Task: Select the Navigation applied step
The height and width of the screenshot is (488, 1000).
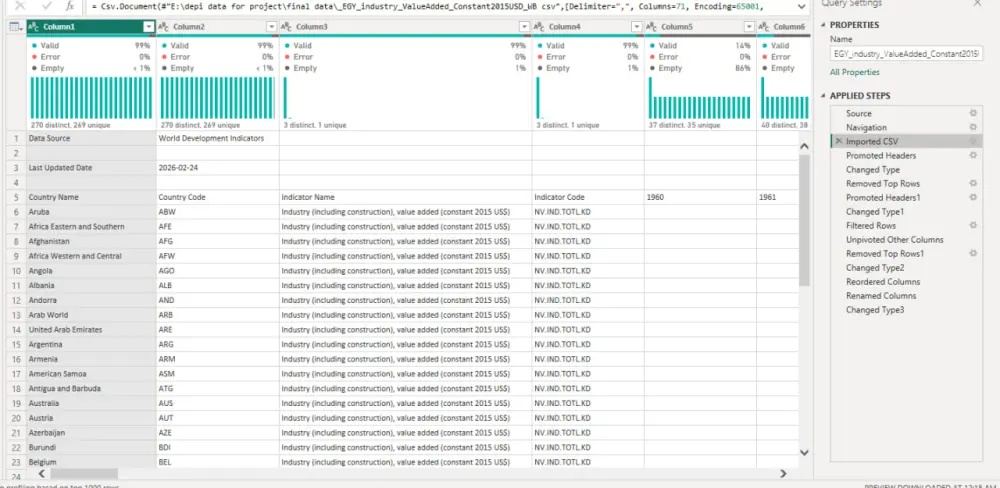Action: [866, 127]
